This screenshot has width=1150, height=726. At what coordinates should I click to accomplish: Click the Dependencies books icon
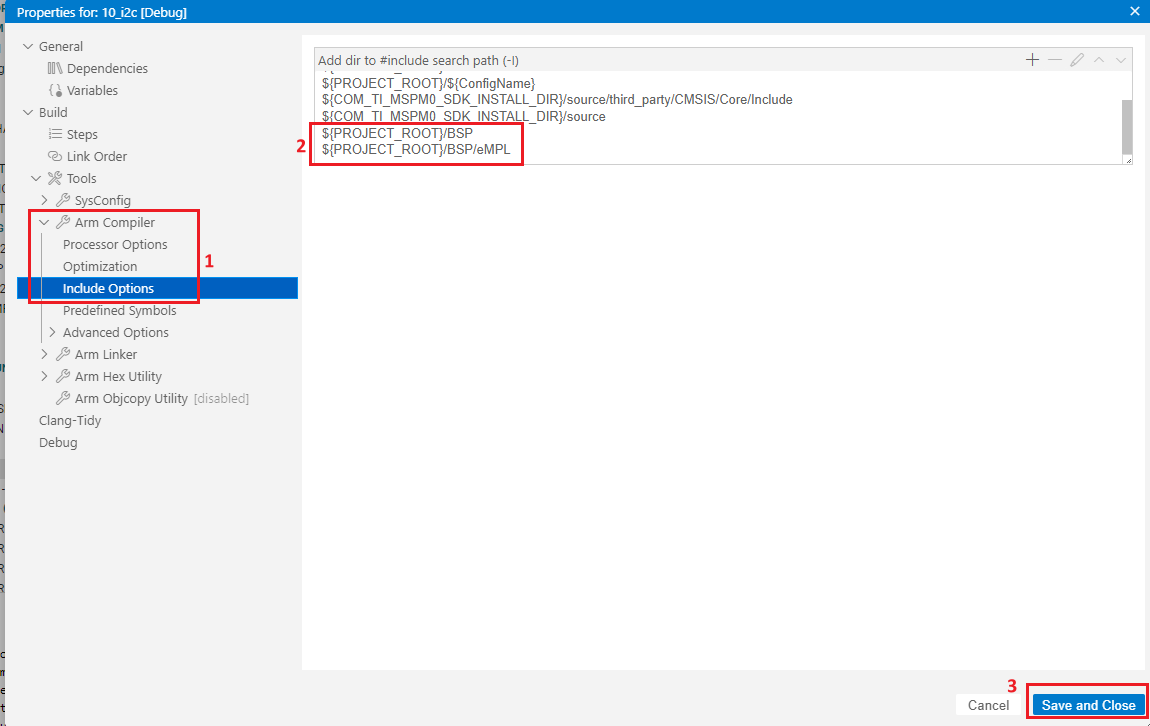pos(55,68)
